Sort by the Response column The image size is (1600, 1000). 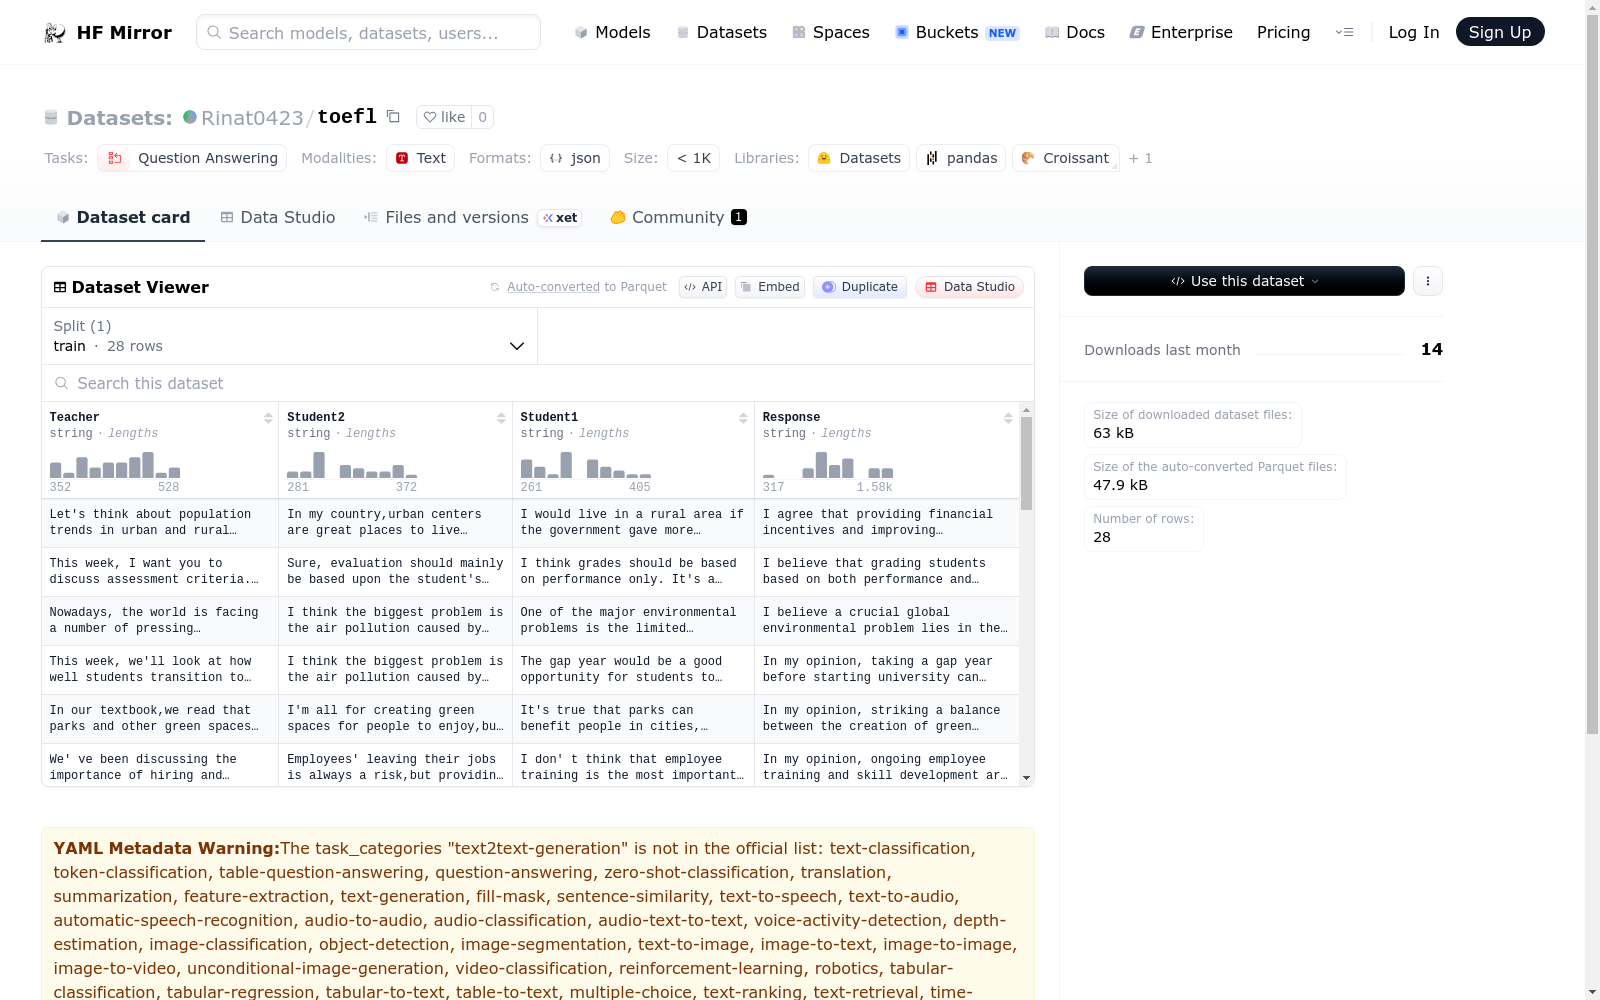point(1008,418)
